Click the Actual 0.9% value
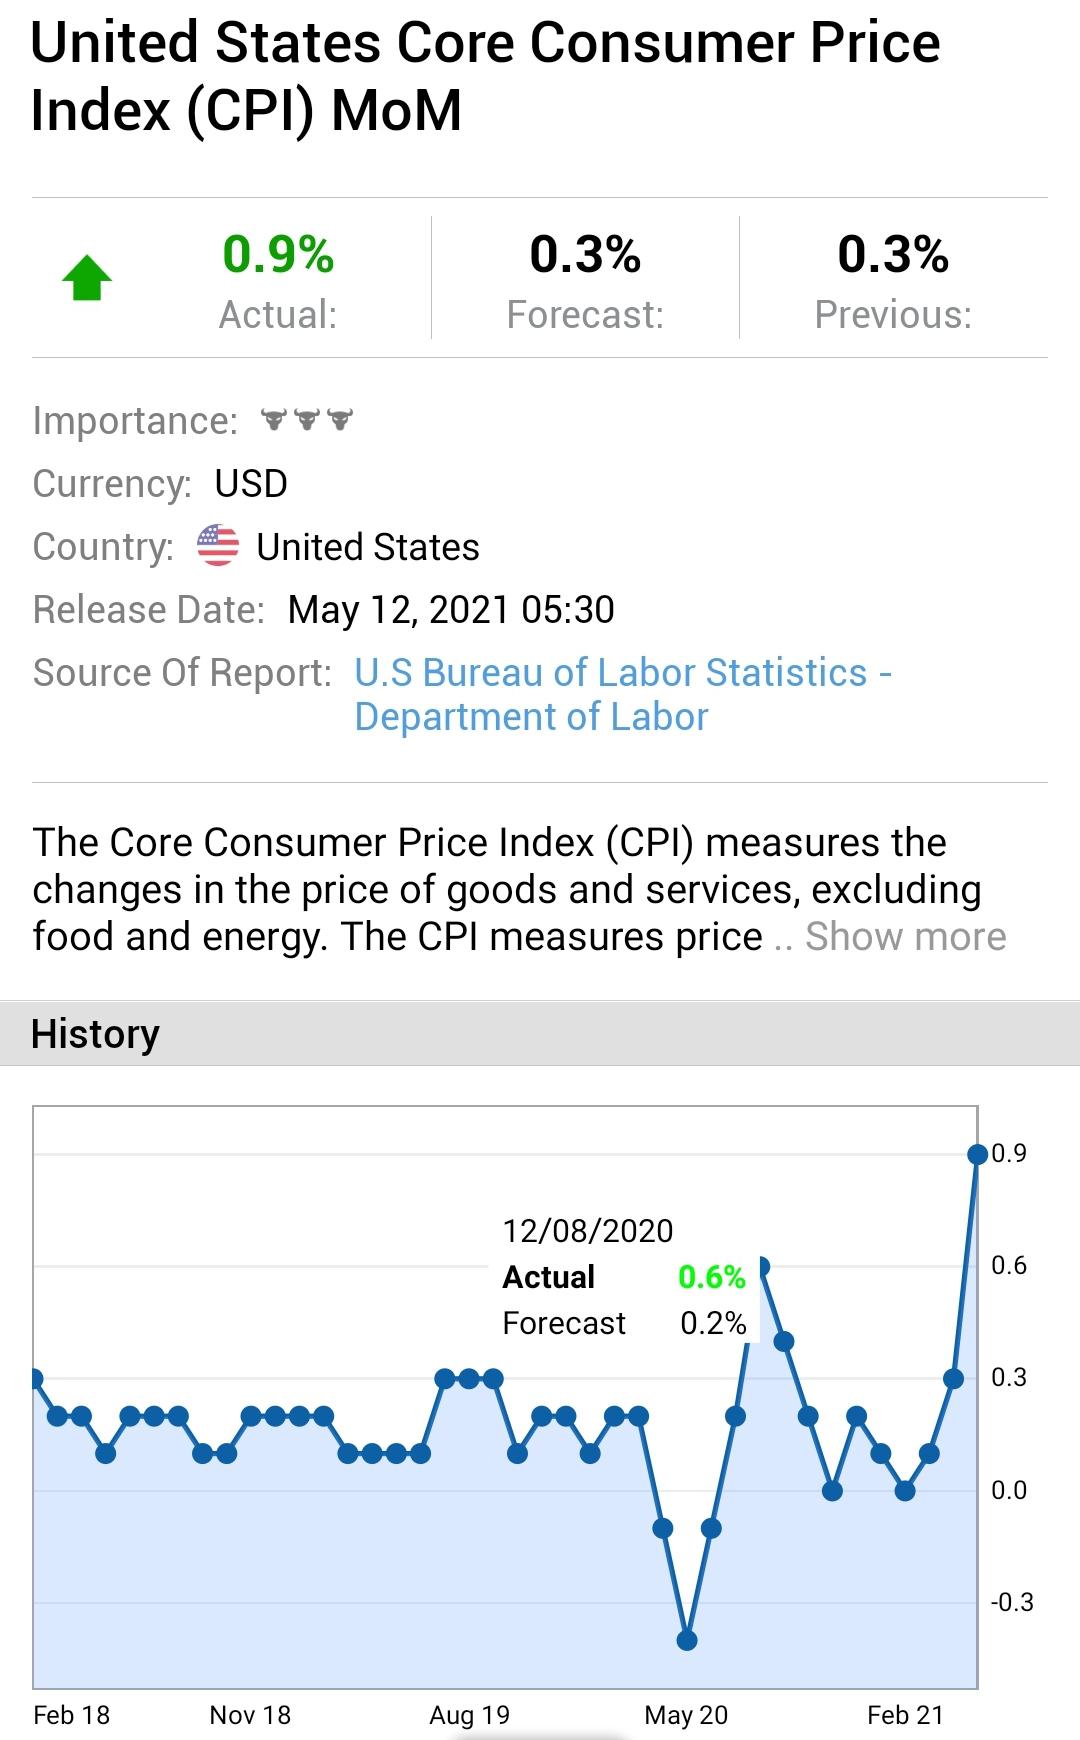Image resolution: width=1080 pixels, height=1740 pixels. pyautogui.click(x=278, y=254)
